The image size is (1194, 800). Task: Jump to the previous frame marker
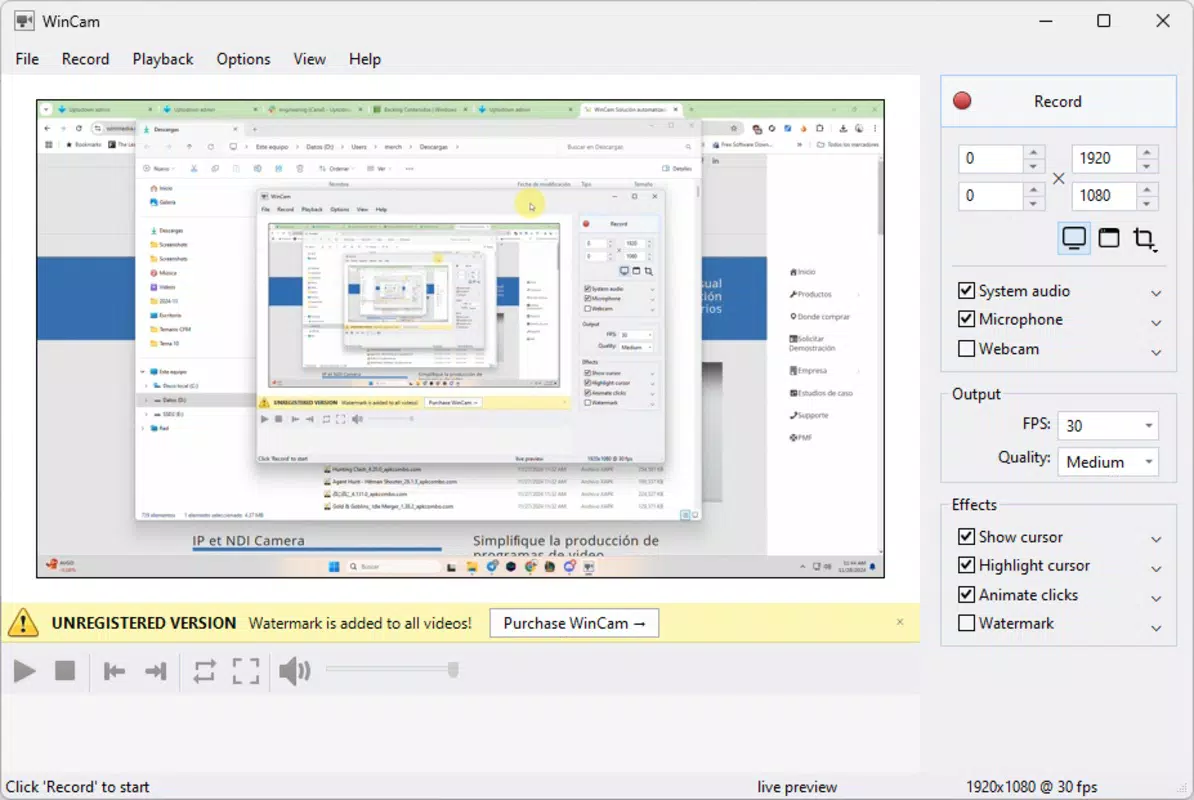coord(114,671)
